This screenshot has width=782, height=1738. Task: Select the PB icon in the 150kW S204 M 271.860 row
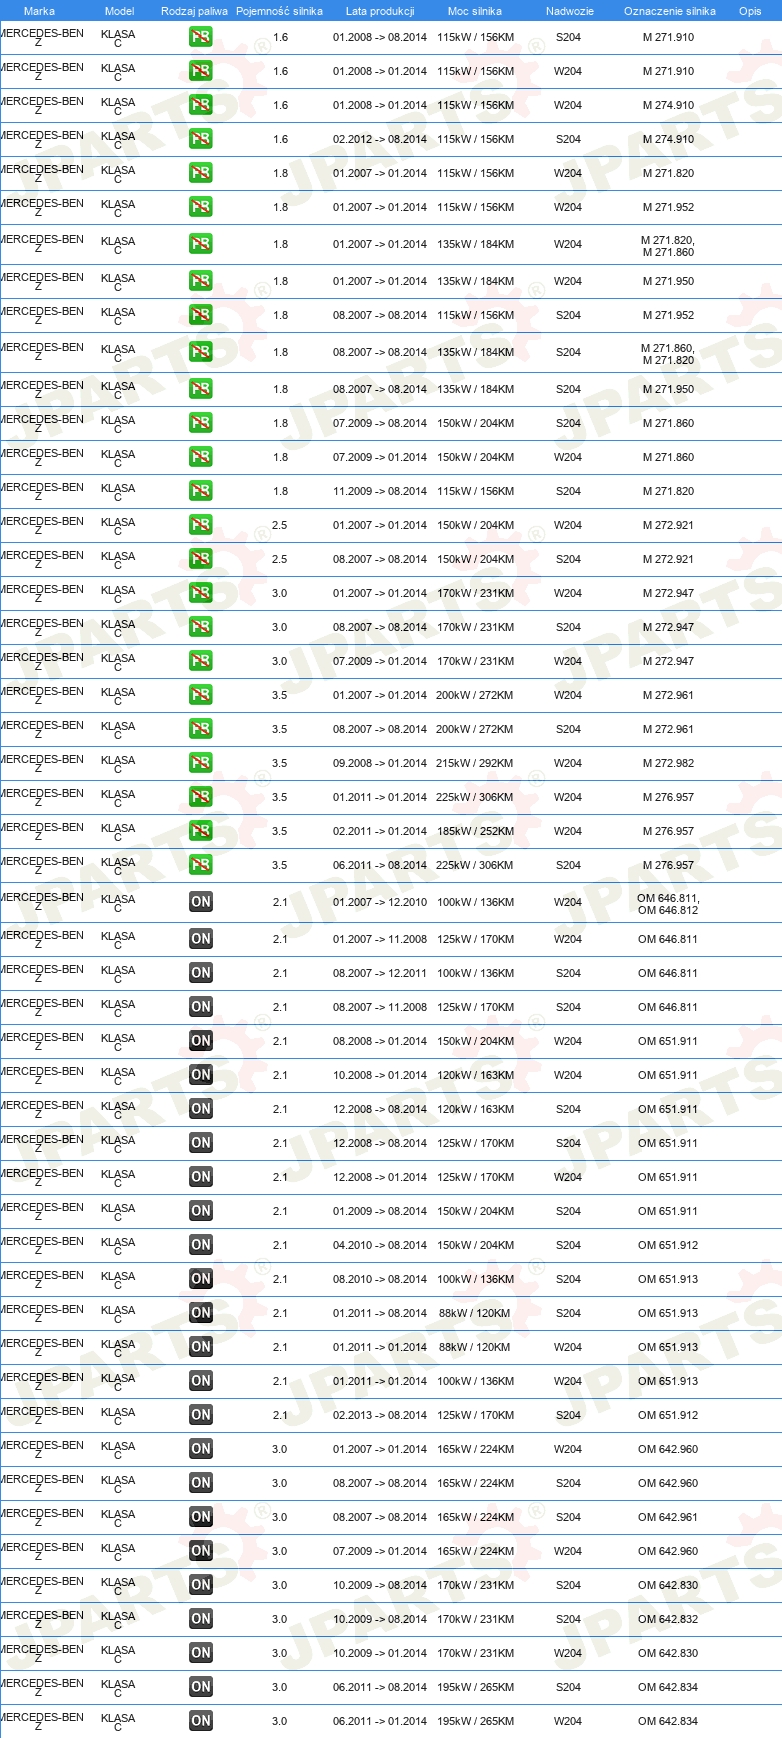tap(201, 423)
